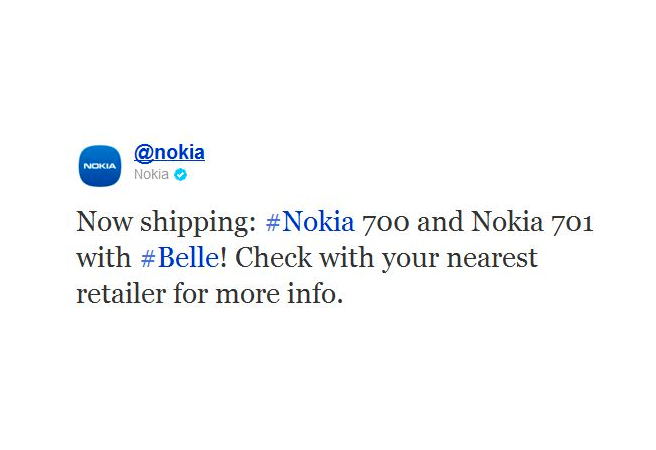Click the words 'more info.'

coord(279,294)
